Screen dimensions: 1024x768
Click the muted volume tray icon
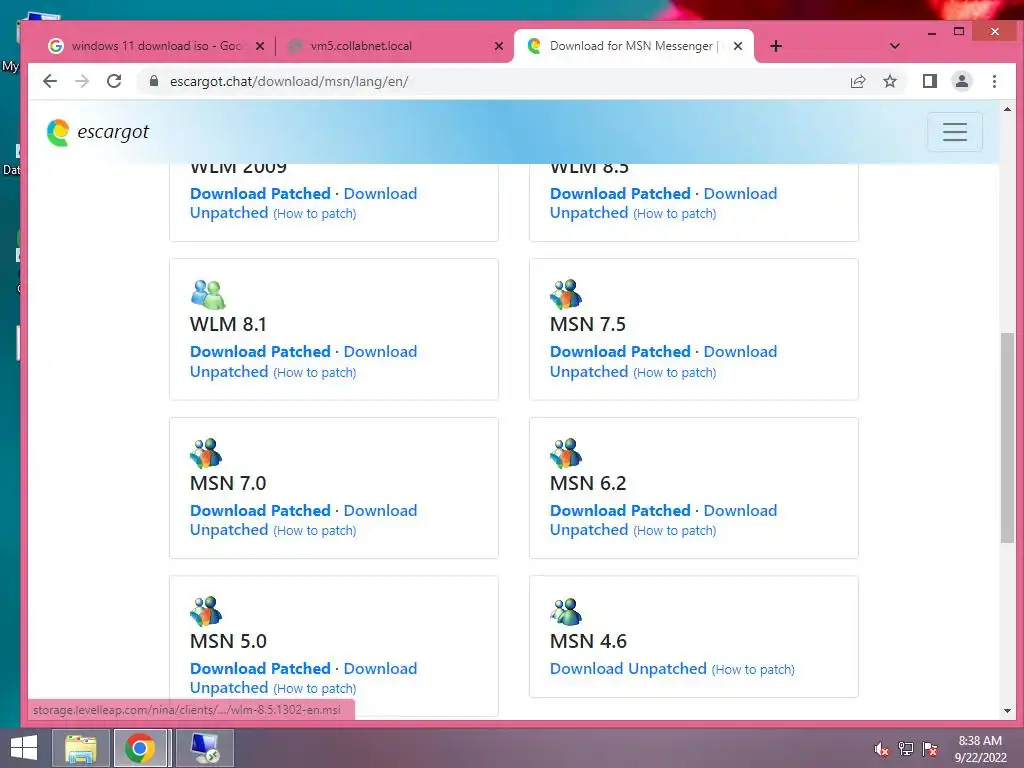tap(881, 749)
